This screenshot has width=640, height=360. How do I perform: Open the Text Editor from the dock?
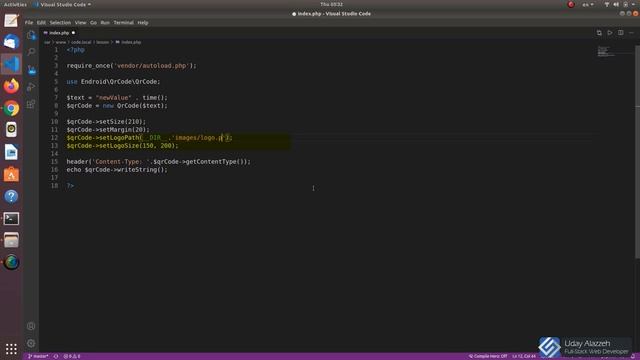click(11, 20)
